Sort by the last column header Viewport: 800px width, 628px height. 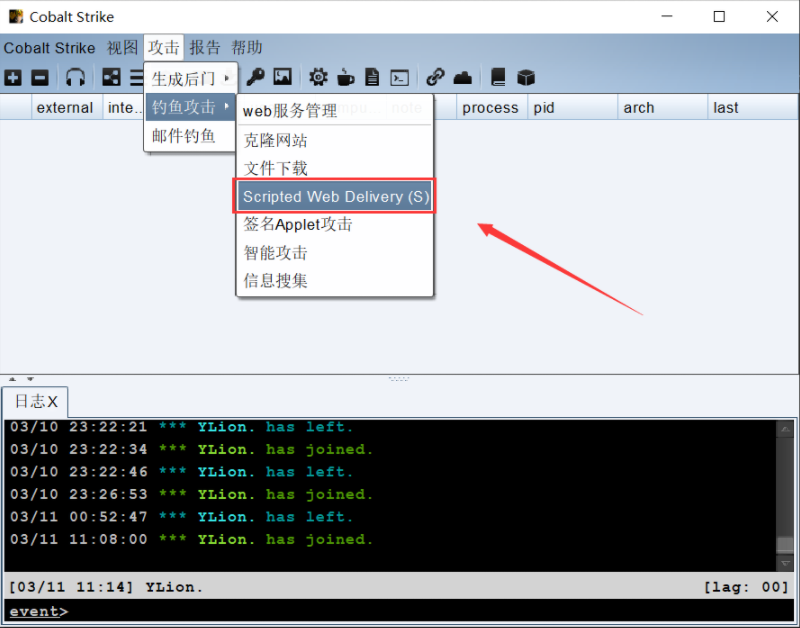[x=753, y=108]
